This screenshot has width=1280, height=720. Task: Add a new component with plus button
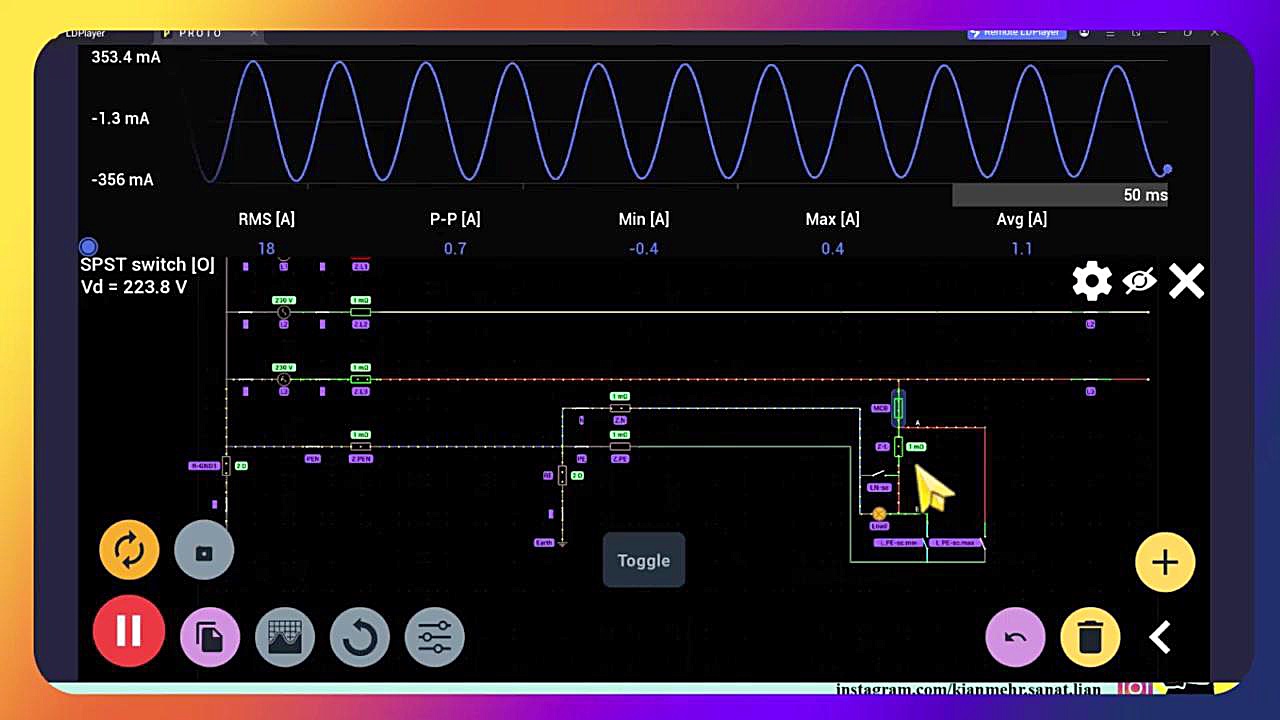coord(1165,562)
